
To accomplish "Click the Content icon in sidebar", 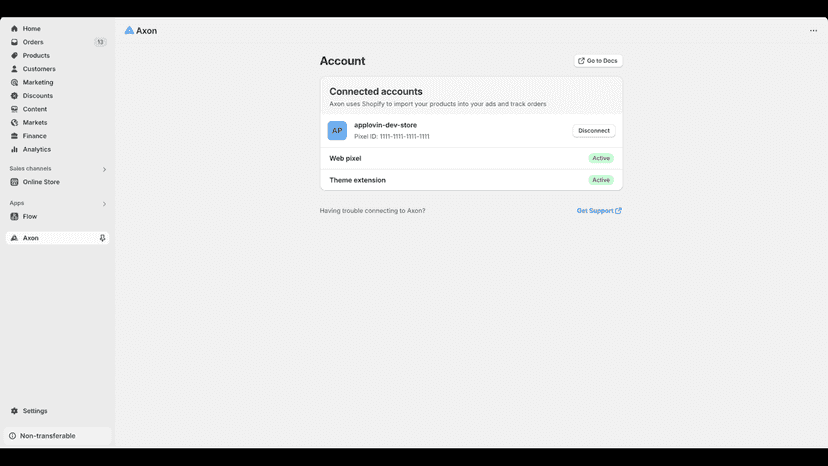I will [14, 109].
